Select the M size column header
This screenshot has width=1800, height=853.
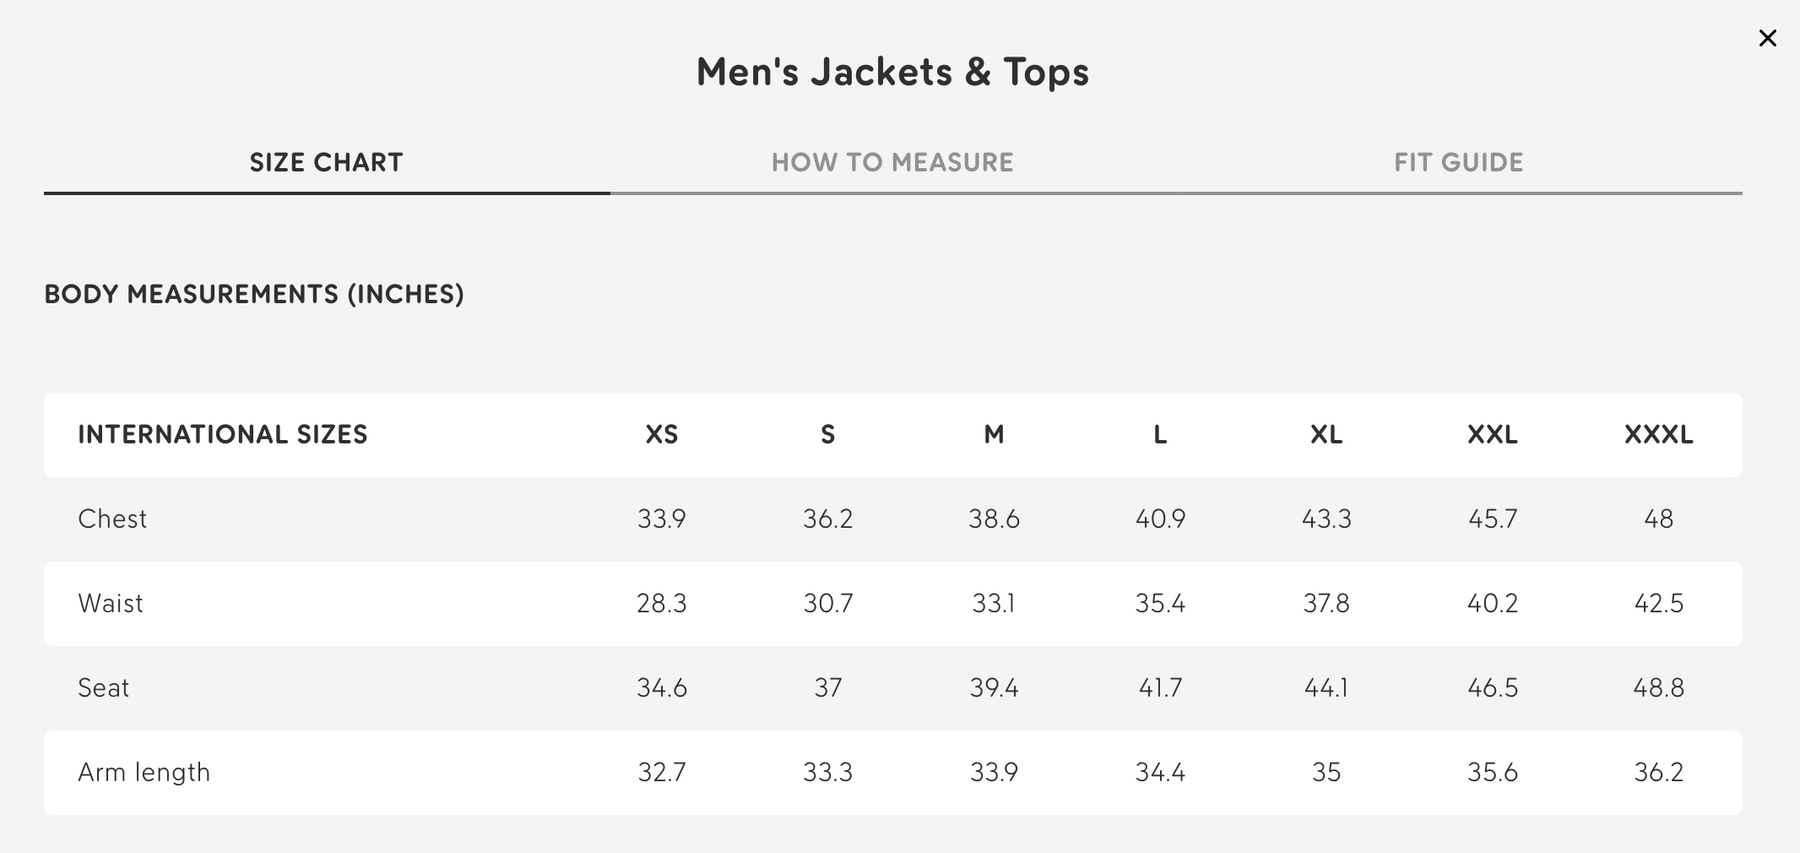click(x=994, y=435)
